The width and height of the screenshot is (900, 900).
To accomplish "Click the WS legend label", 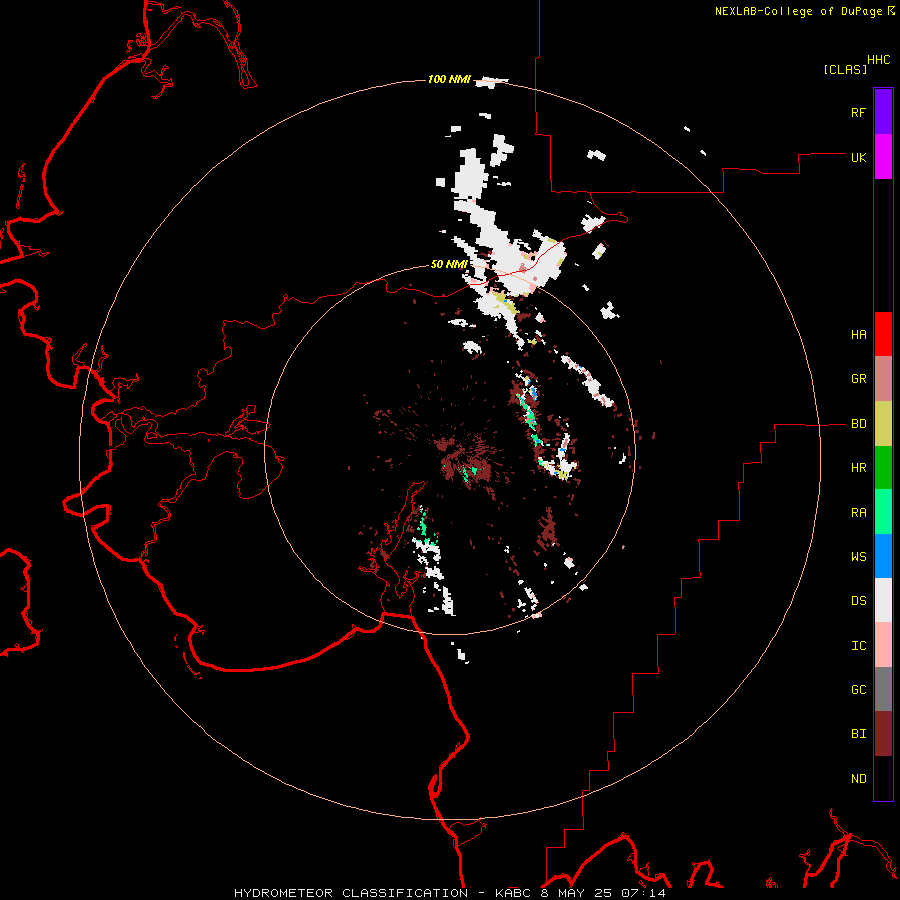I will point(858,557).
